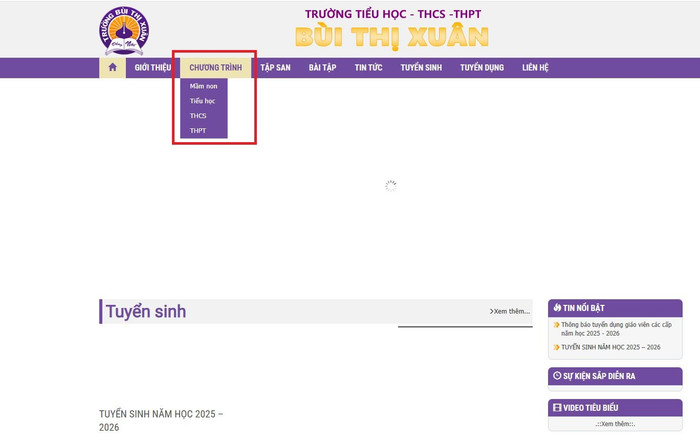The height and width of the screenshot is (446, 700).
Task: Click the film icon beside Video tiêu biểu
Action: pyautogui.click(x=557, y=408)
